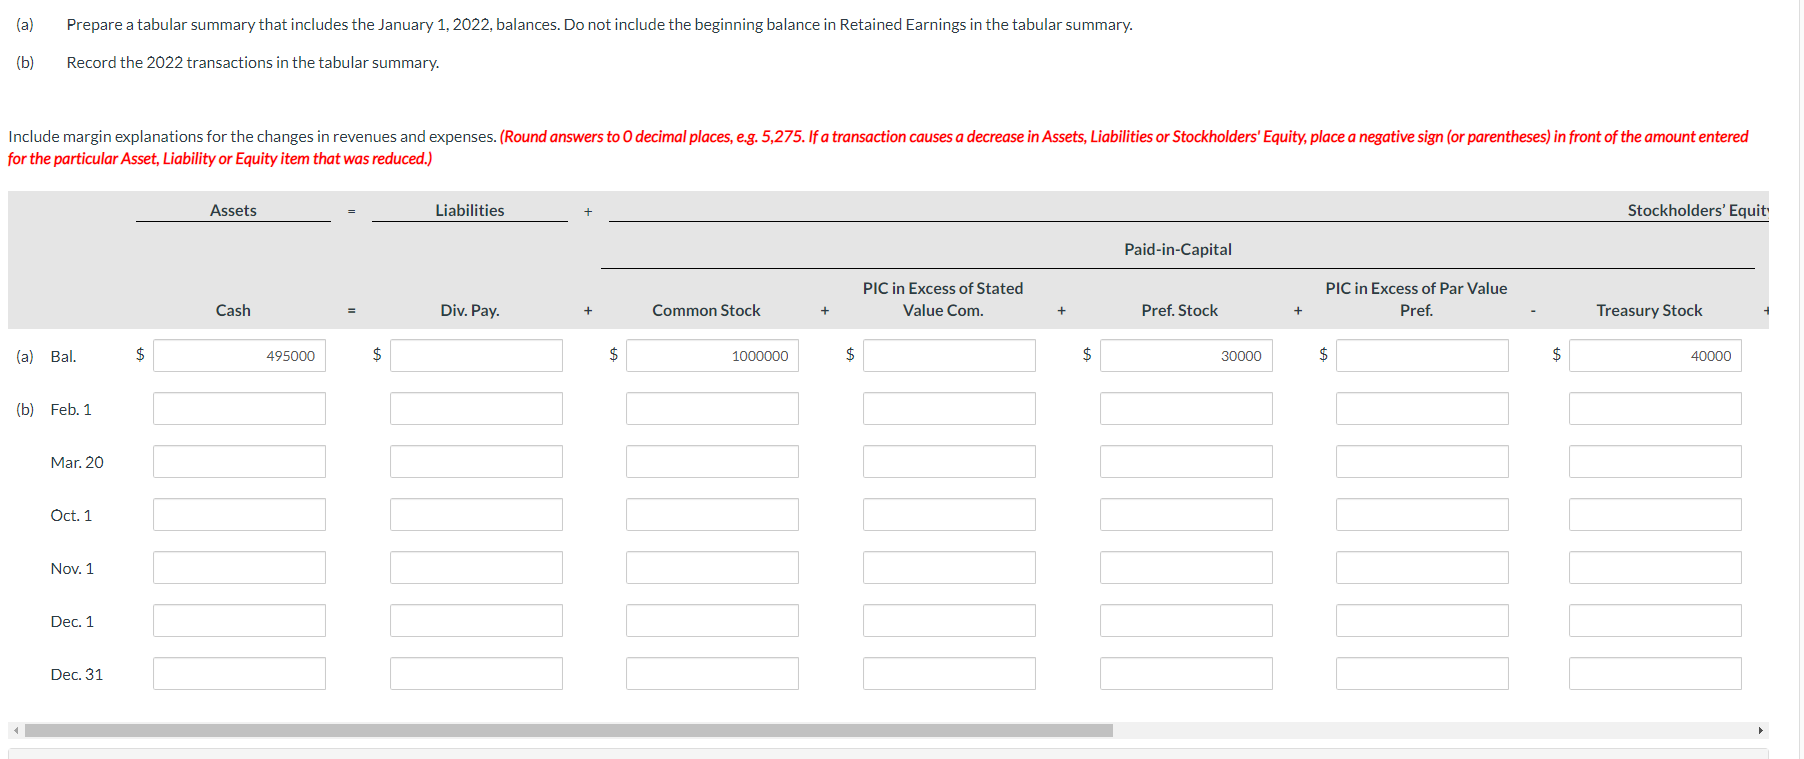The height and width of the screenshot is (759, 1804).
Task: Select the Div. Pay. input for Dec. 31
Action: (476, 673)
